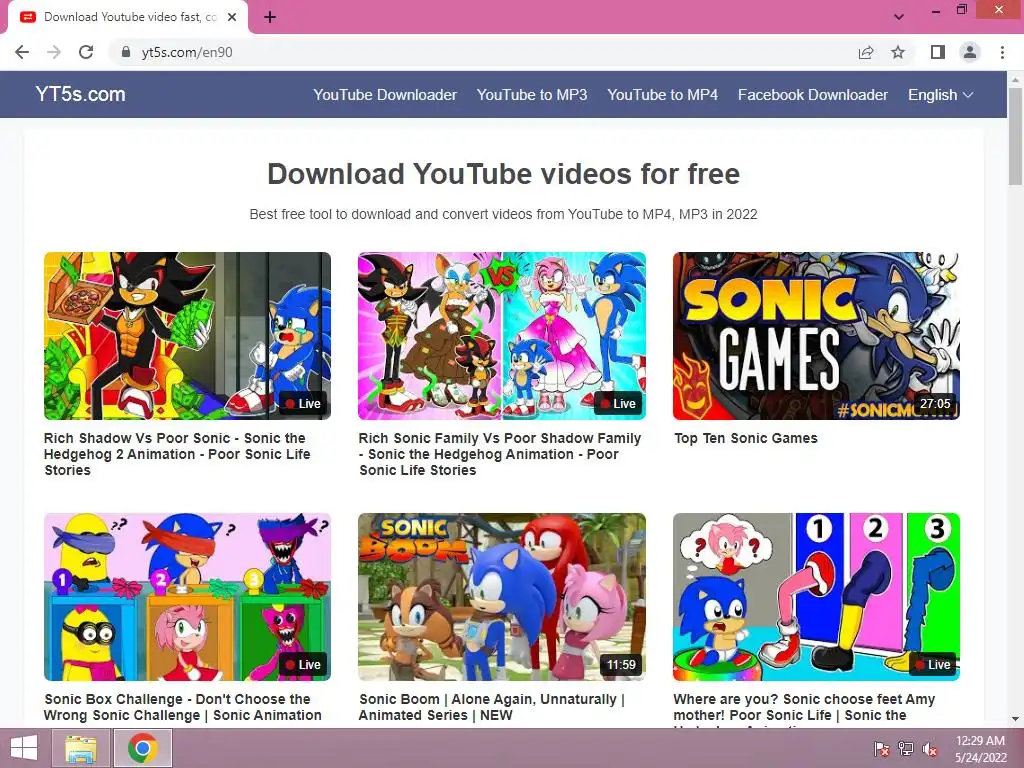The height and width of the screenshot is (768, 1024).
Task: Click the scrollbar up arrow
Action: point(1015,78)
